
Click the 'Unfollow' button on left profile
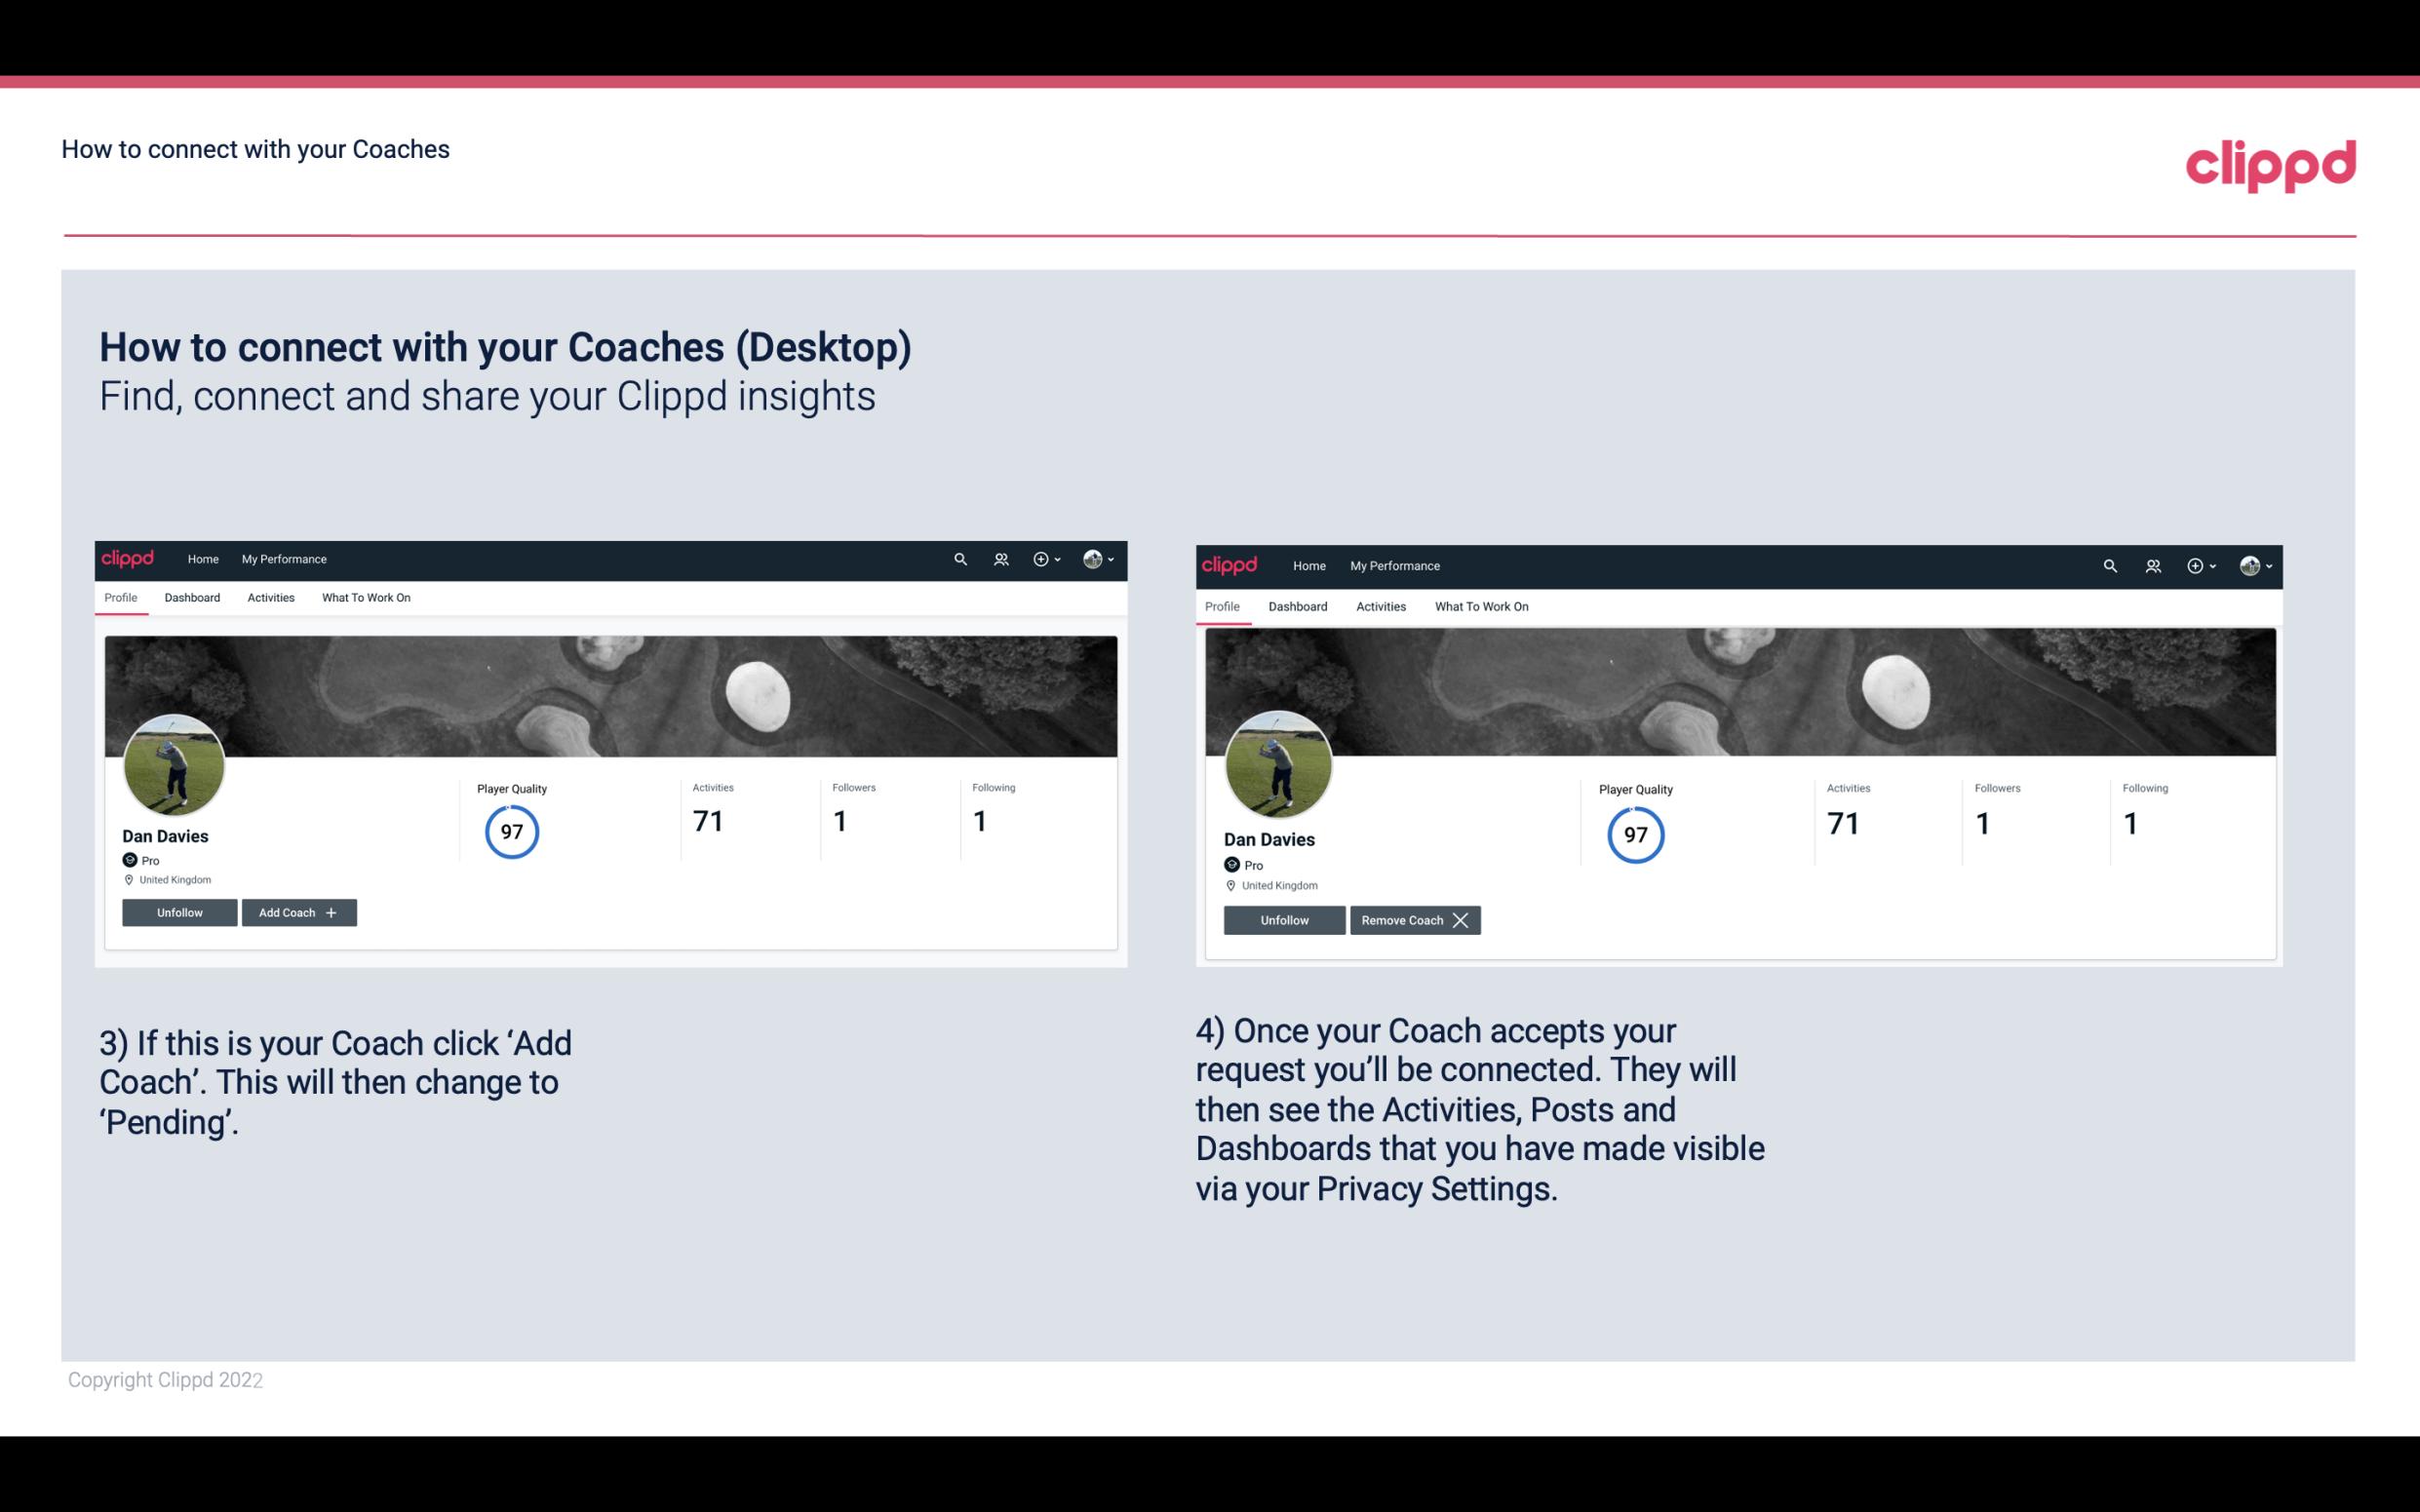(x=177, y=911)
